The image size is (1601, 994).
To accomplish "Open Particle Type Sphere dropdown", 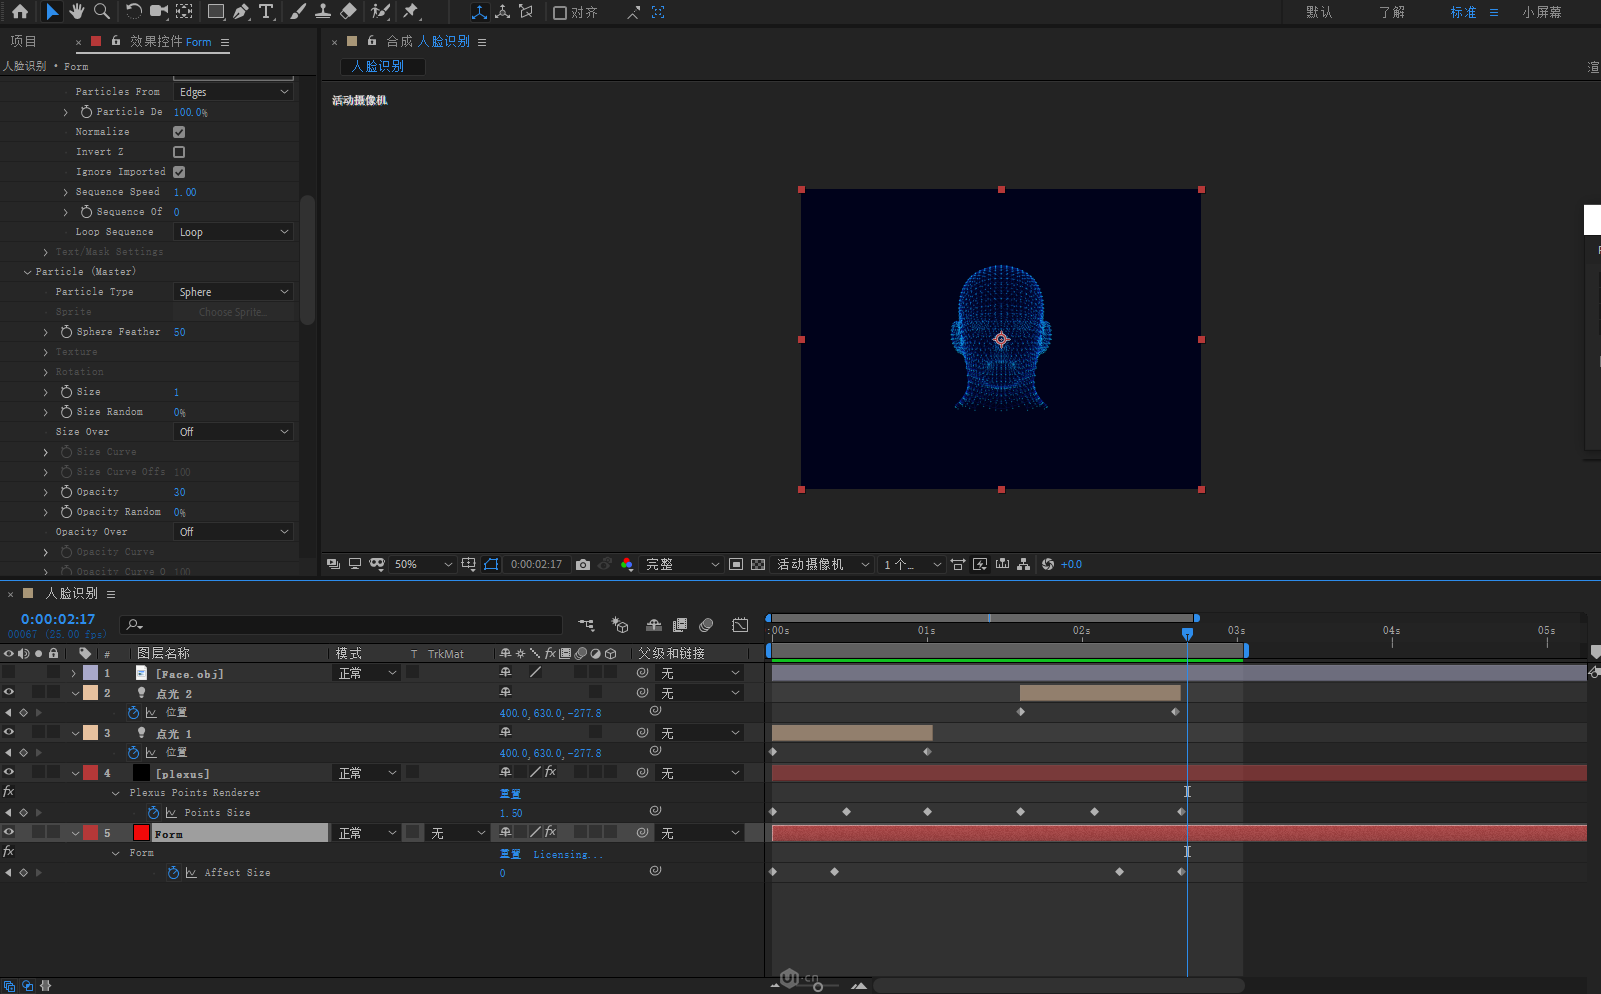I will tap(233, 292).
